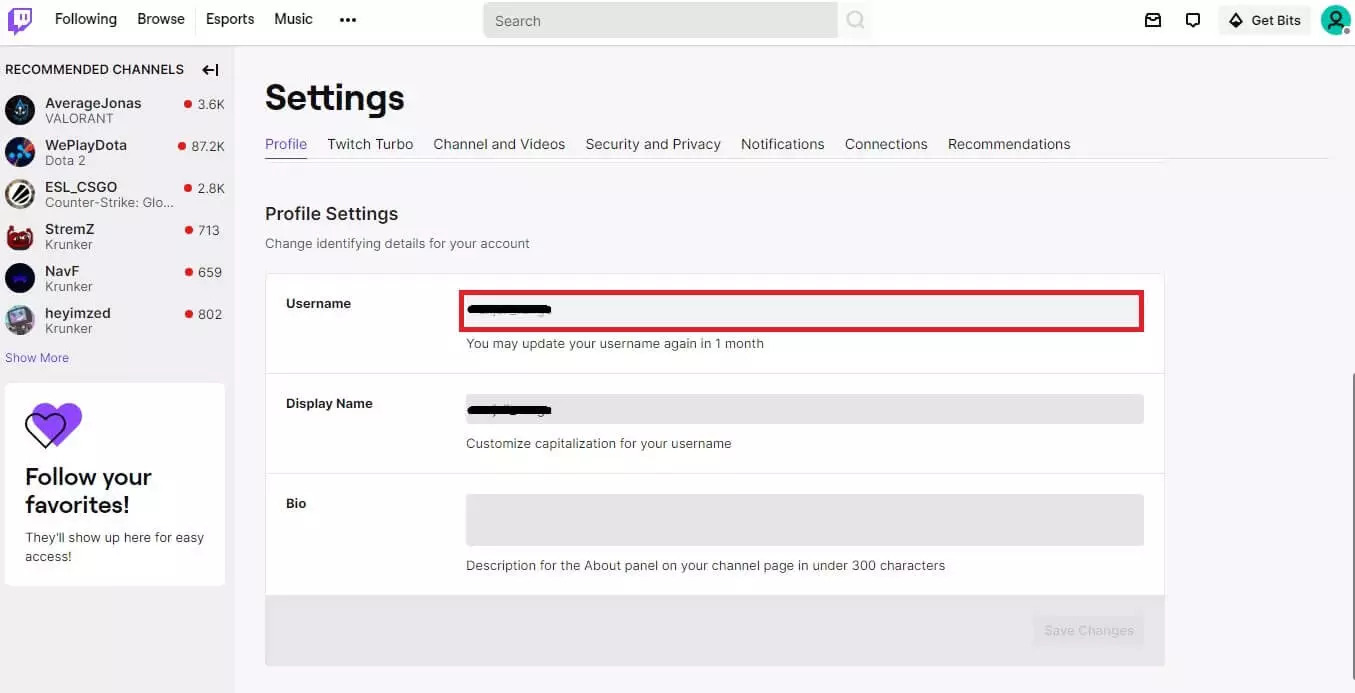The height and width of the screenshot is (693, 1355).
Task: Click the Counter-Strike game label
Action: (110, 203)
